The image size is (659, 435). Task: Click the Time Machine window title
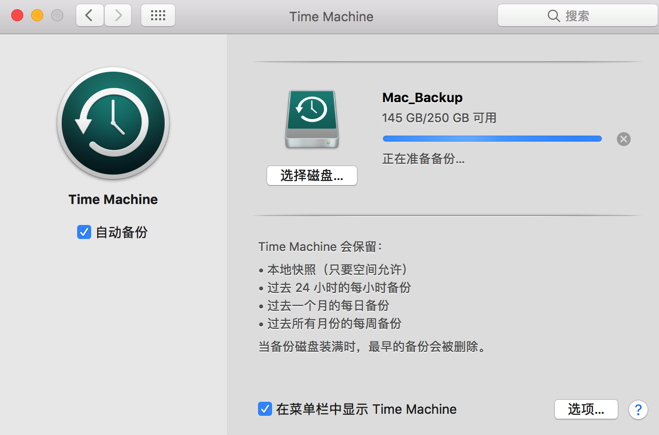click(x=331, y=17)
